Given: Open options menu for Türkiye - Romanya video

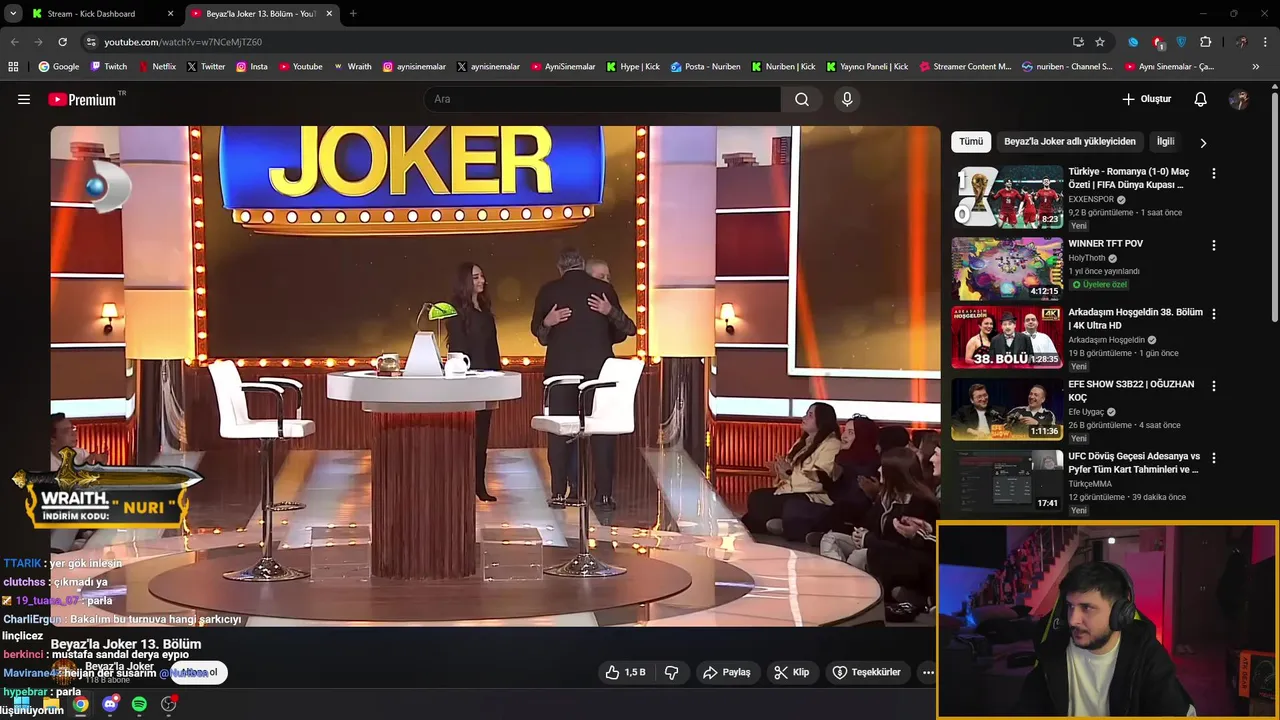Looking at the screenshot, I should pos(1214,173).
